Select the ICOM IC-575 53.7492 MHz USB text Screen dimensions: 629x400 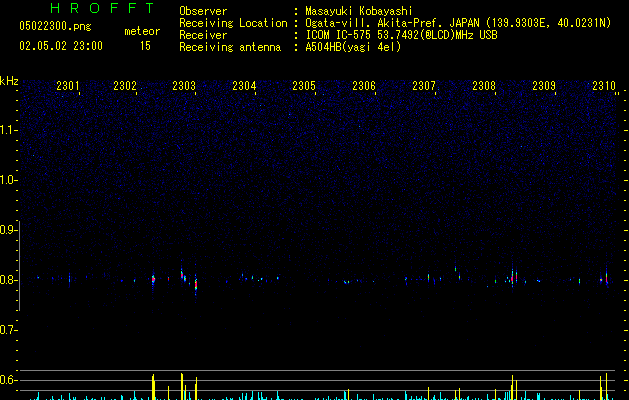click(x=402, y=35)
